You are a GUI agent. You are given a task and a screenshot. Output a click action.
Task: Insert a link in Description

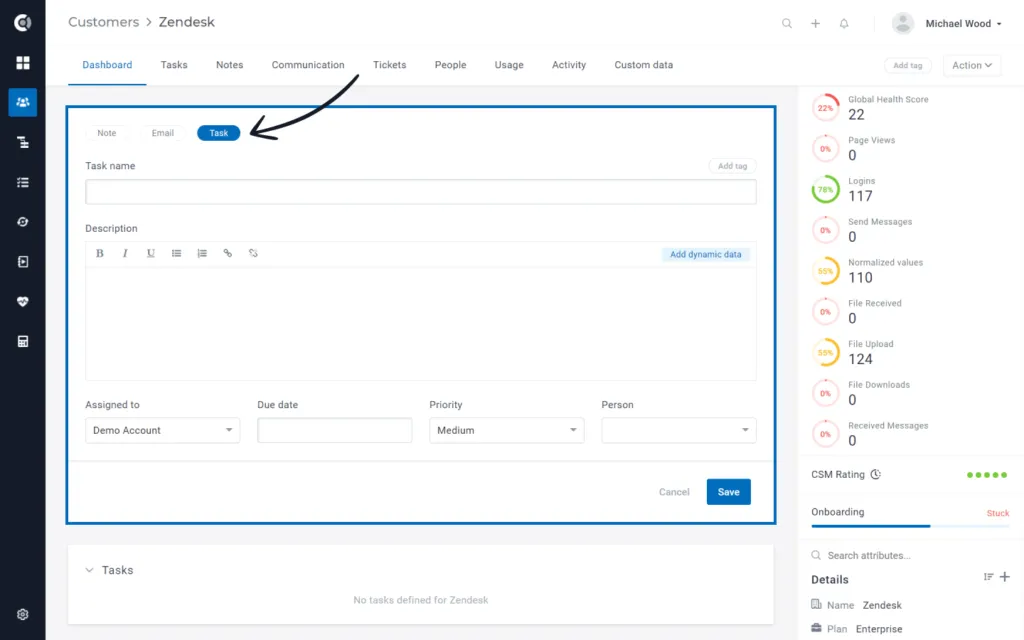tap(227, 253)
